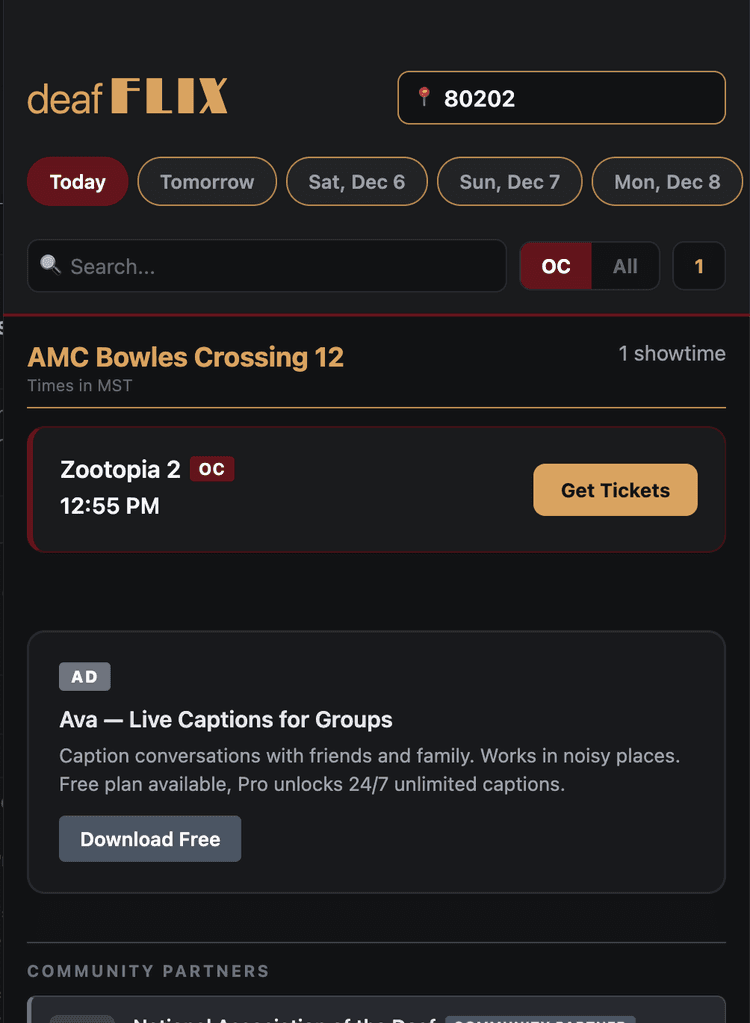Click the location pin icon in the ZIP field

[427, 97]
